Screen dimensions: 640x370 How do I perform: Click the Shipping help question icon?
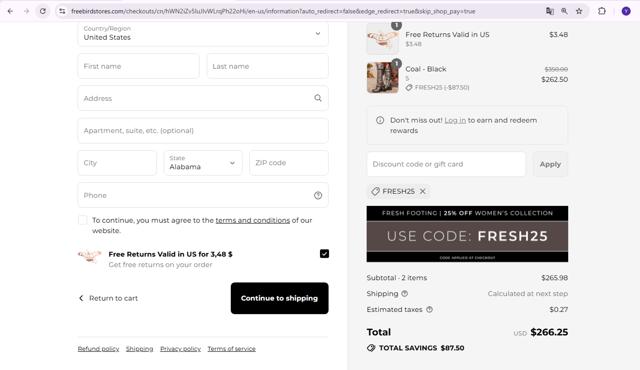coord(404,294)
